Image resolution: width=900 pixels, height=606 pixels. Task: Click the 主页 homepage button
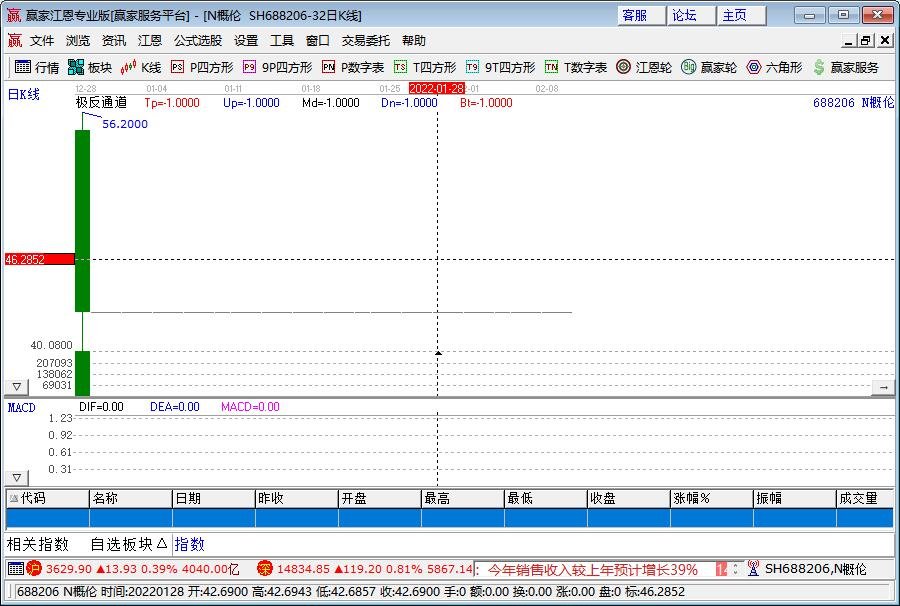742,15
